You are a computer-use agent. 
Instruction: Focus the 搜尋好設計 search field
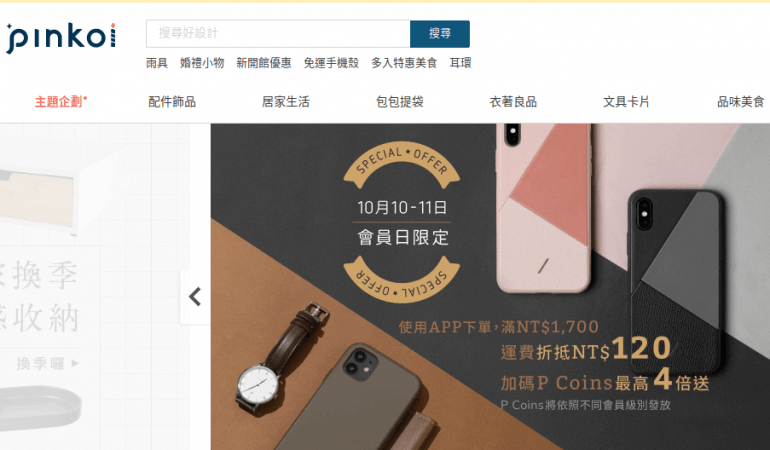pos(278,33)
